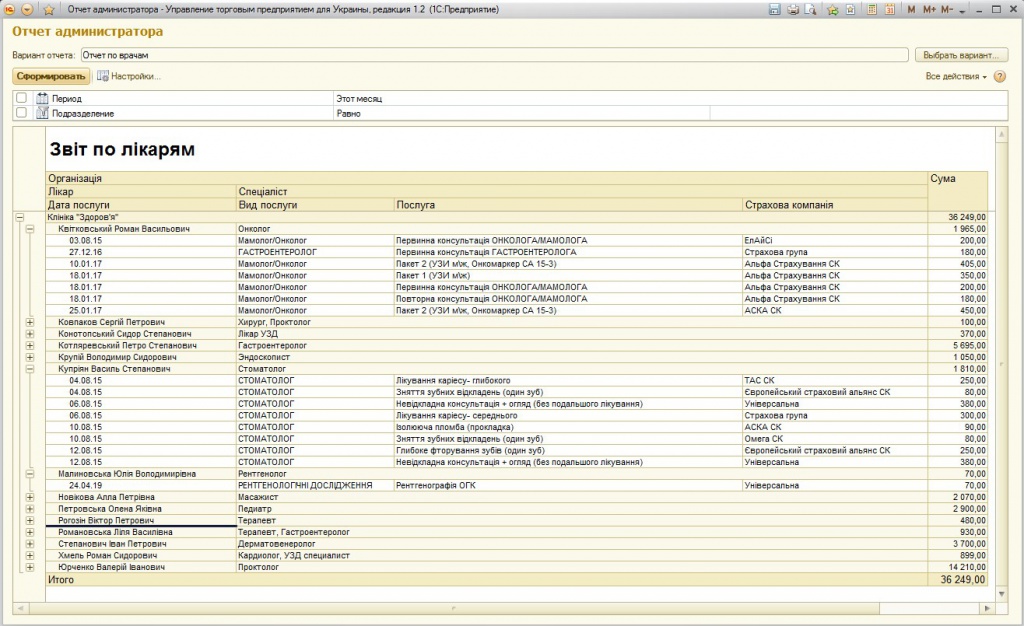Screen dimensions: 1024x626
Task: Click the Подразделение row filter icon
Action: pyautogui.click(x=42, y=113)
